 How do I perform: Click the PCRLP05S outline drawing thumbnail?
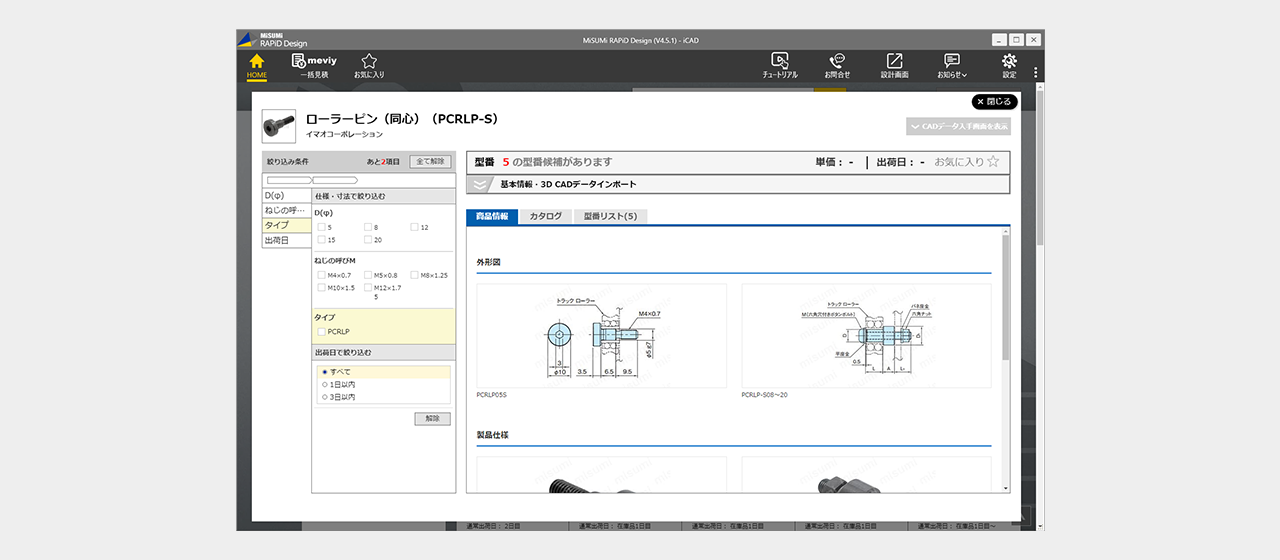pos(601,336)
